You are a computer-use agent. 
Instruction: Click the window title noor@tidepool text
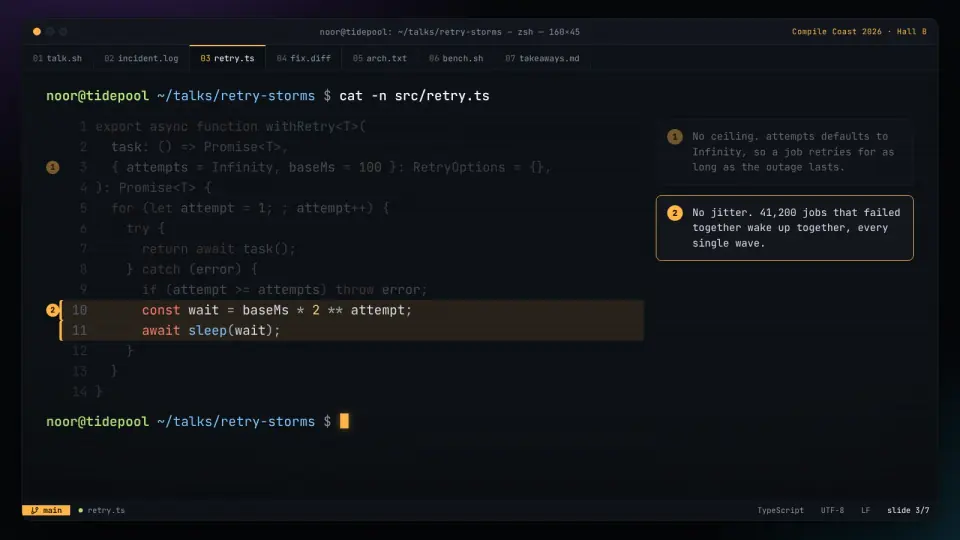[x=449, y=32]
